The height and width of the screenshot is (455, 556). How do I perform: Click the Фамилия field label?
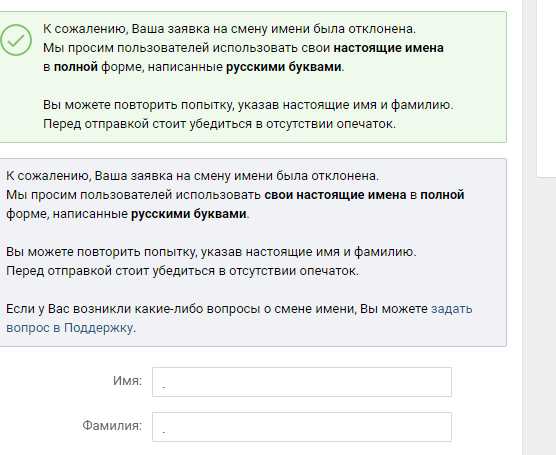112,425
